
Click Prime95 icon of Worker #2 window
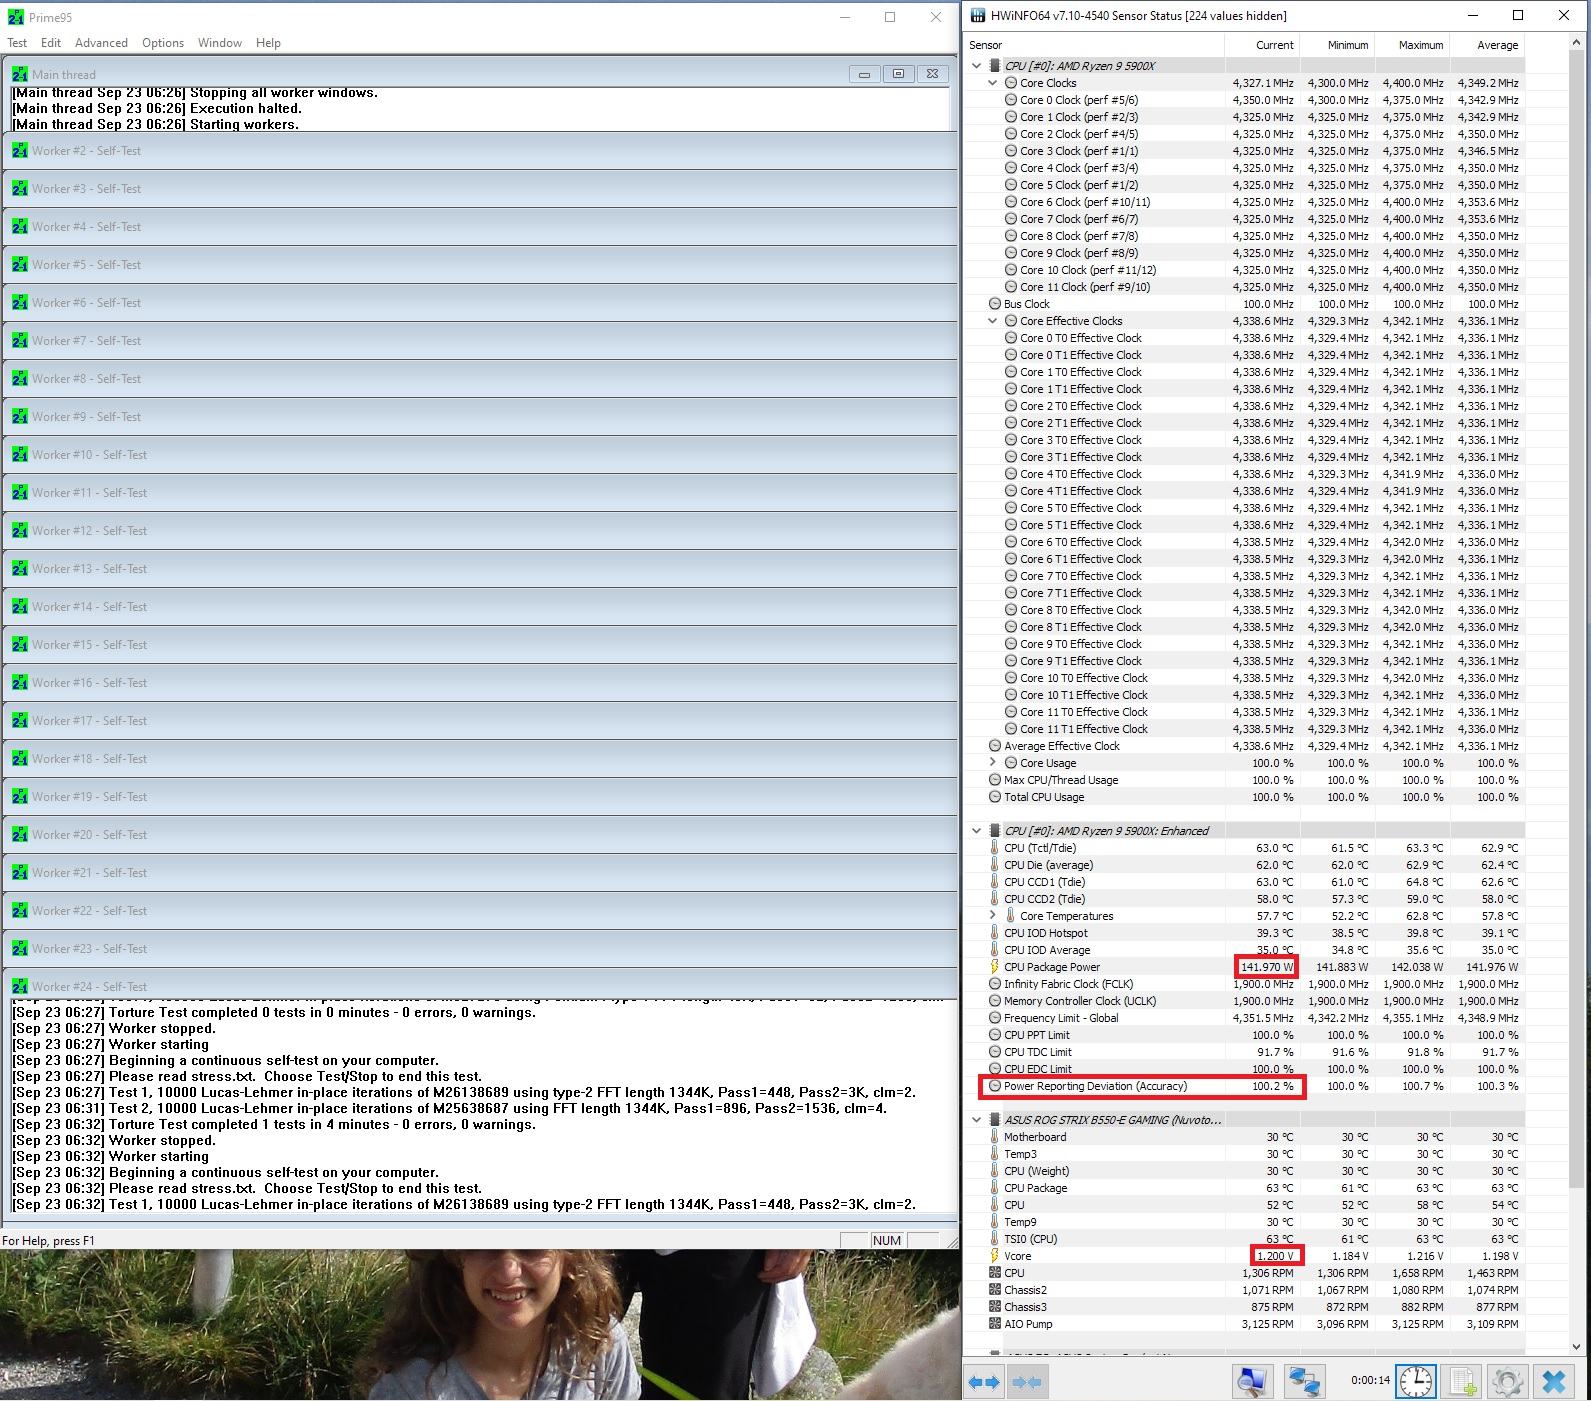[20, 150]
